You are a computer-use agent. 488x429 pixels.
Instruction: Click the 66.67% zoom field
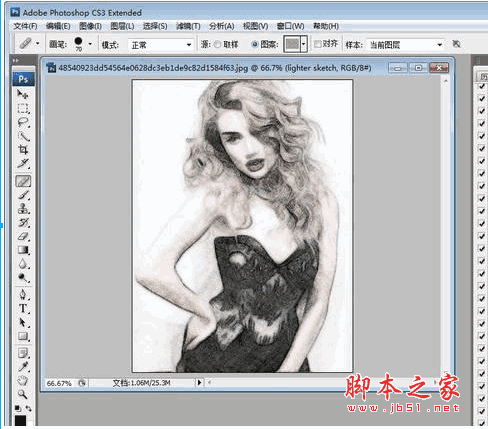59,383
